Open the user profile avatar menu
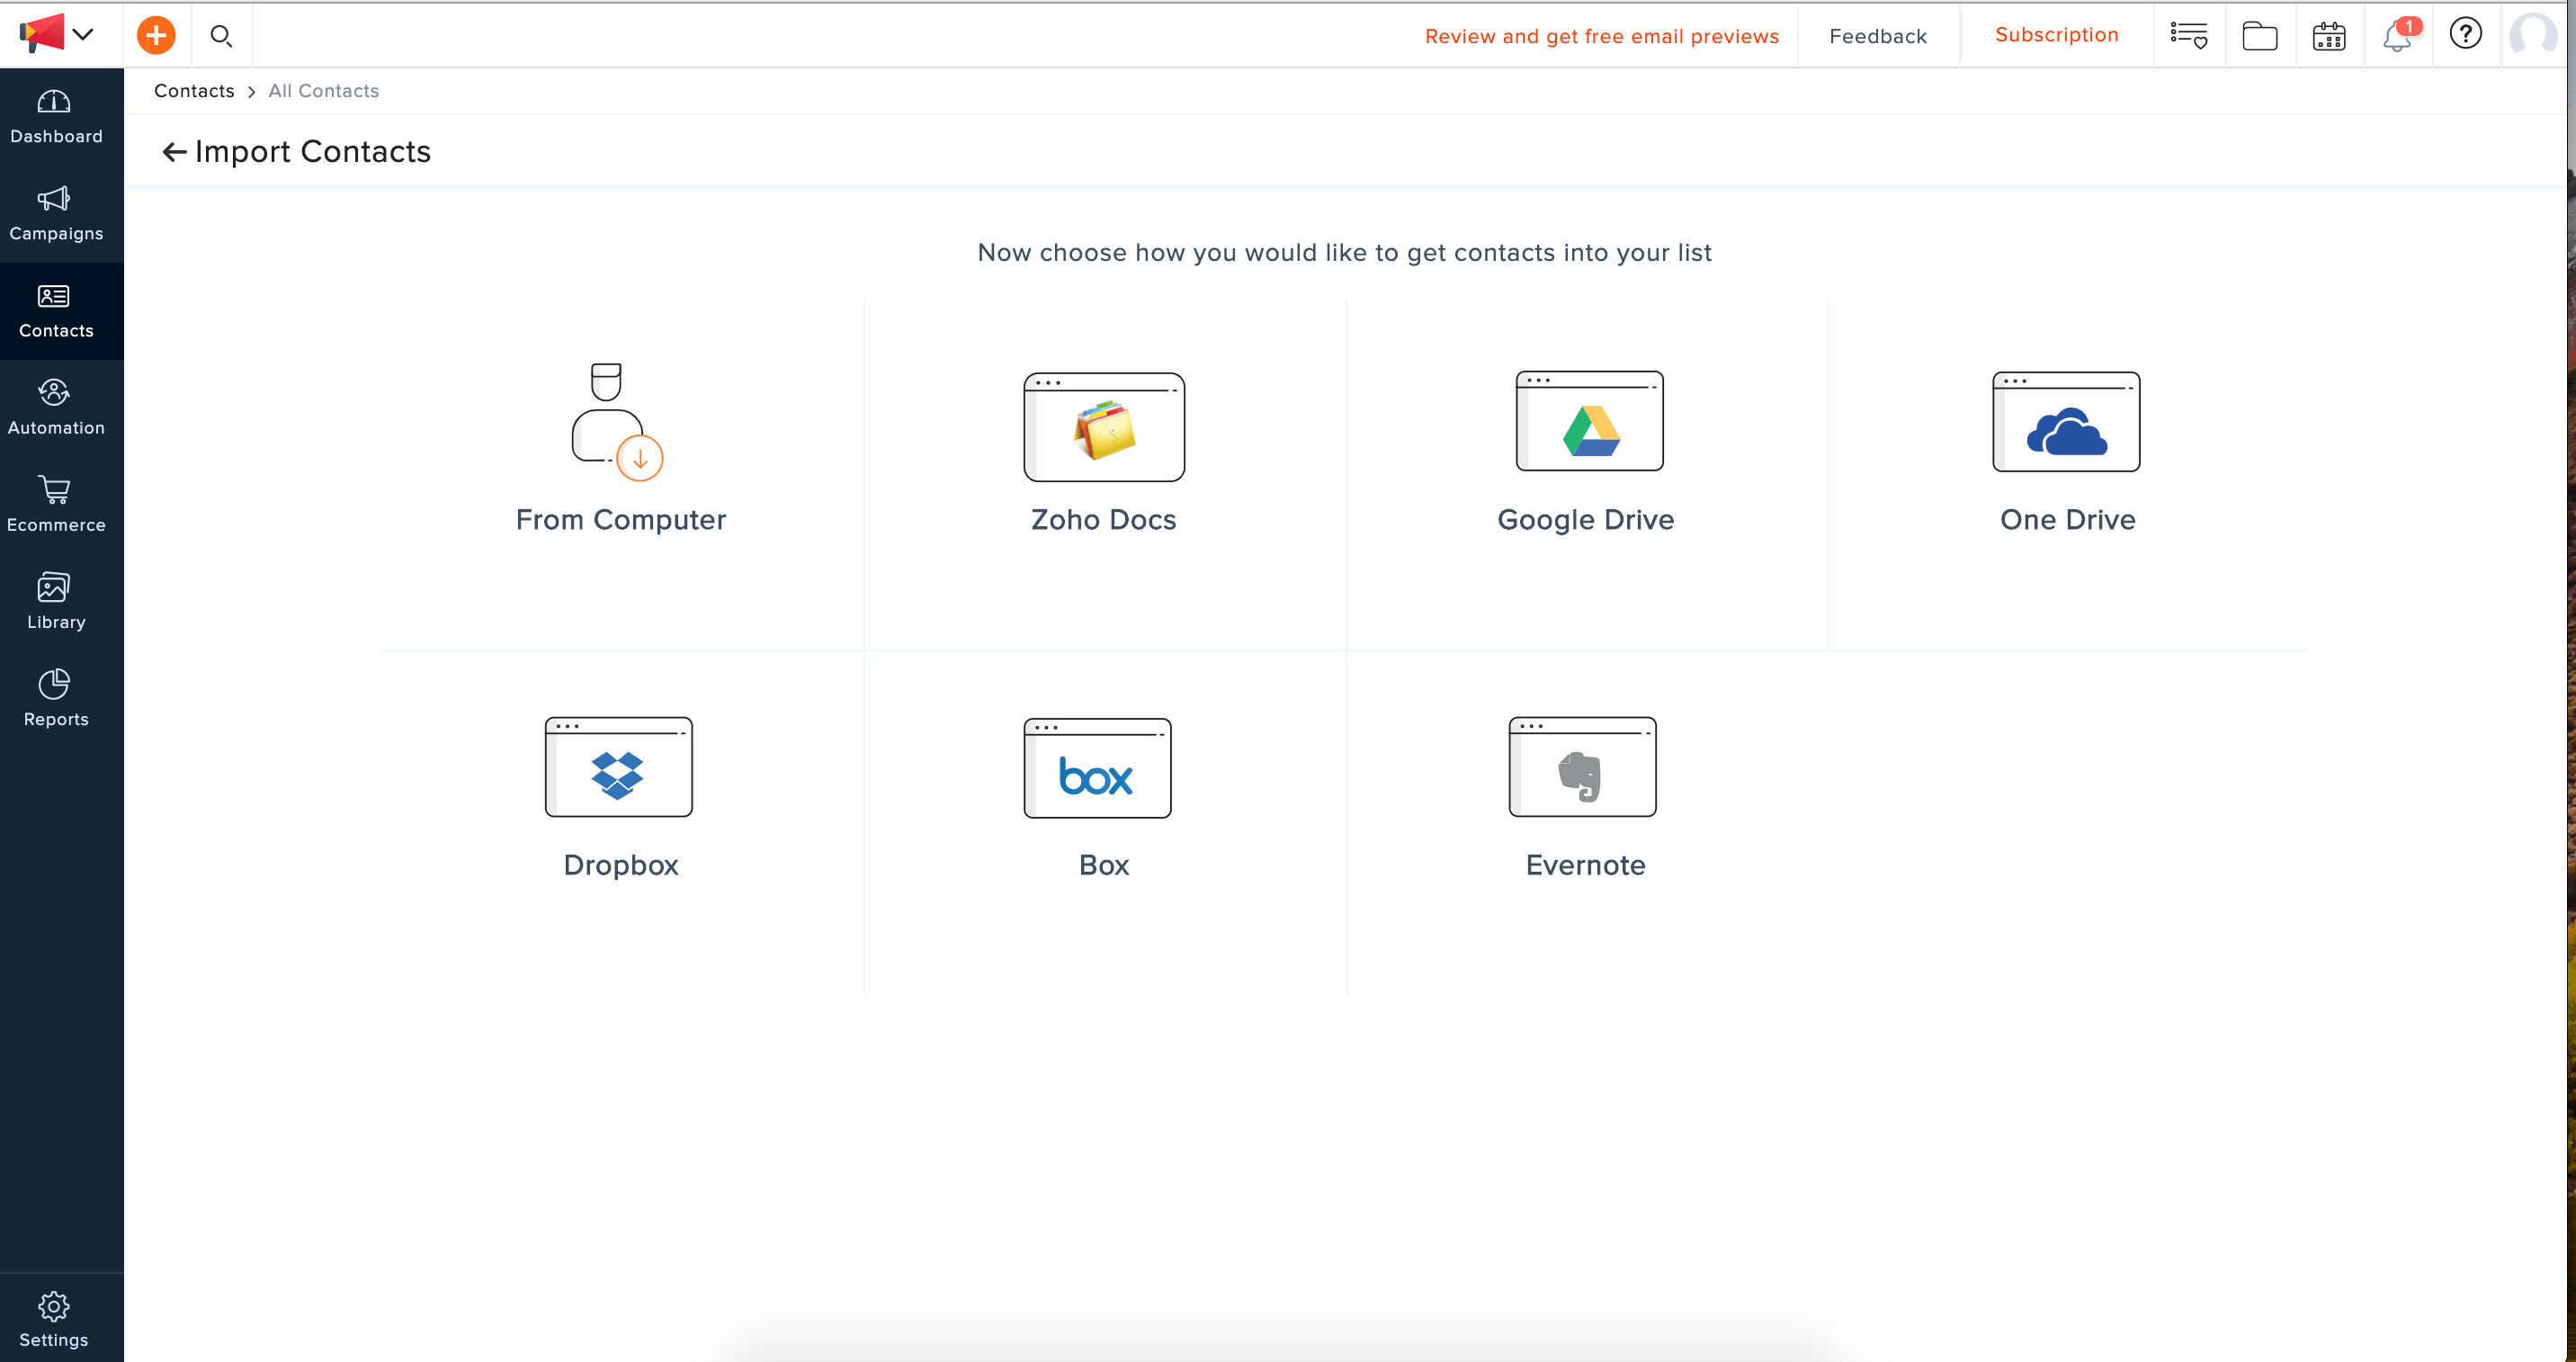This screenshot has height=1362, width=2576. coord(2532,36)
